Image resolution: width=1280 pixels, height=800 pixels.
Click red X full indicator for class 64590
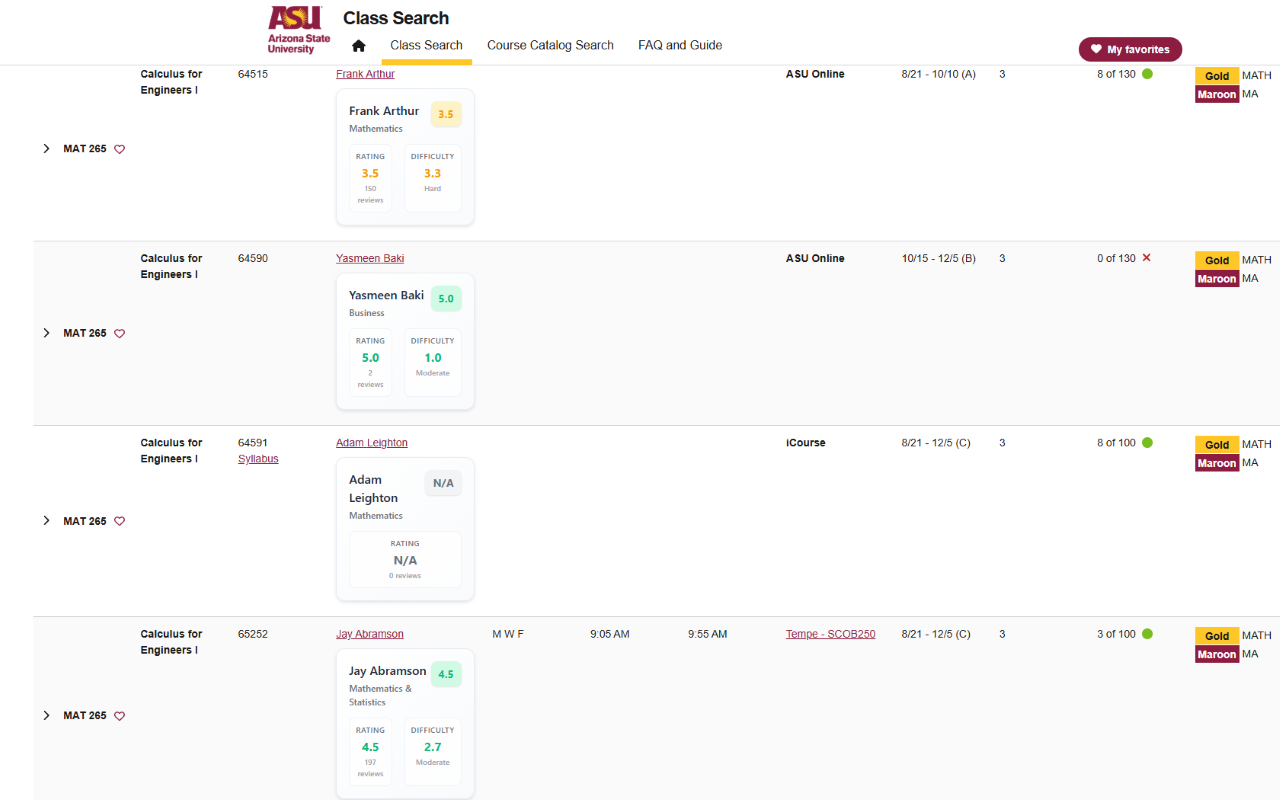pos(1146,258)
